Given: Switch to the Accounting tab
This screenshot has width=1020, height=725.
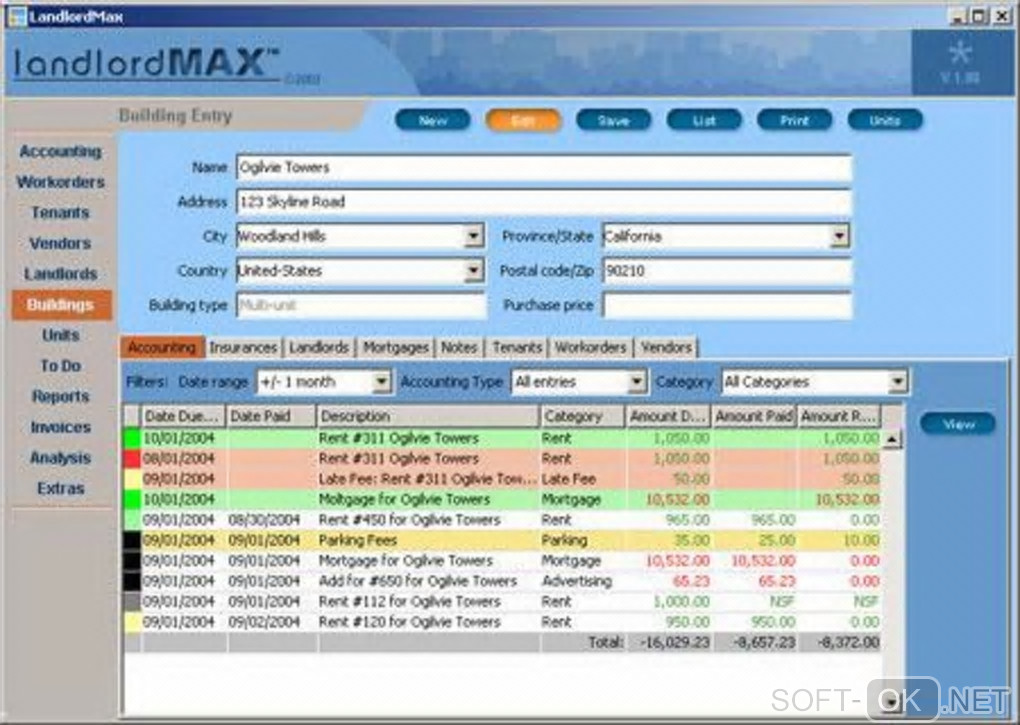Looking at the screenshot, I should tap(162, 347).
